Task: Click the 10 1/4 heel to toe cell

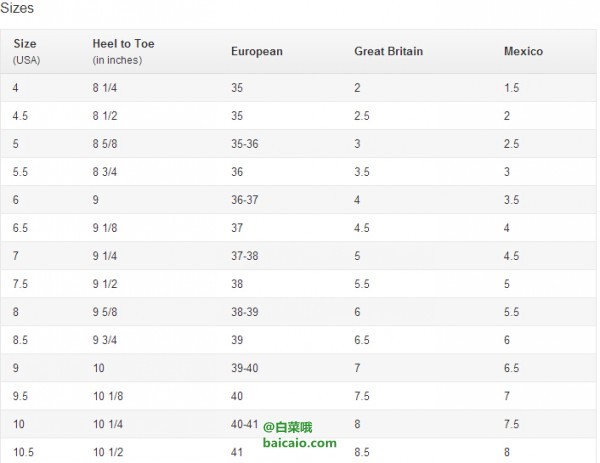Action: coord(108,424)
